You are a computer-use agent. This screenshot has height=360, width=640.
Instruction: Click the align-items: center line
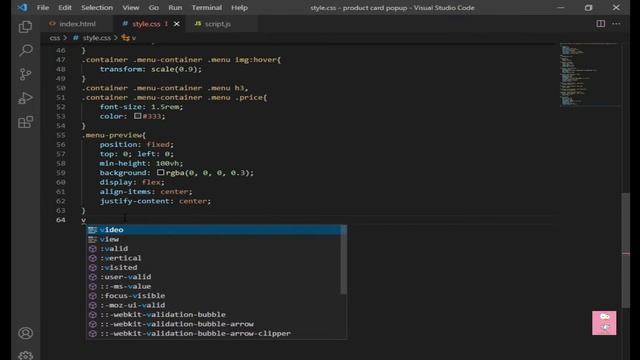tap(146, 191)
